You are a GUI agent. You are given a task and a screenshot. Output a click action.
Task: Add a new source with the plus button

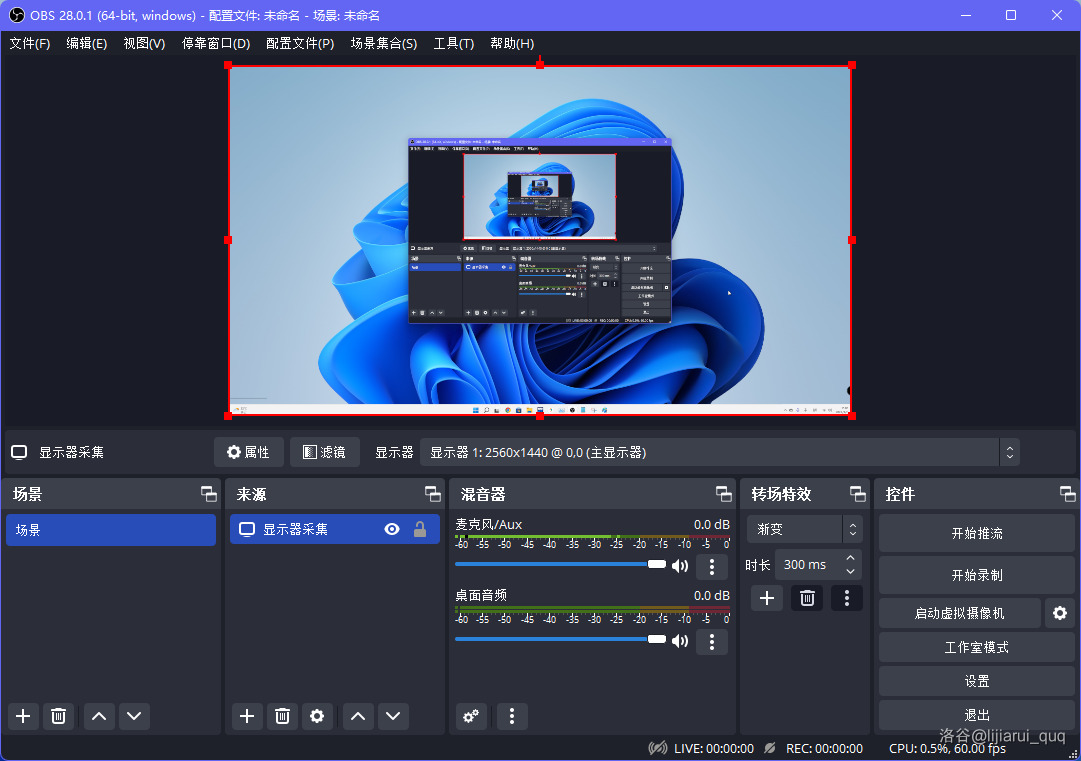tap(247, 716)
